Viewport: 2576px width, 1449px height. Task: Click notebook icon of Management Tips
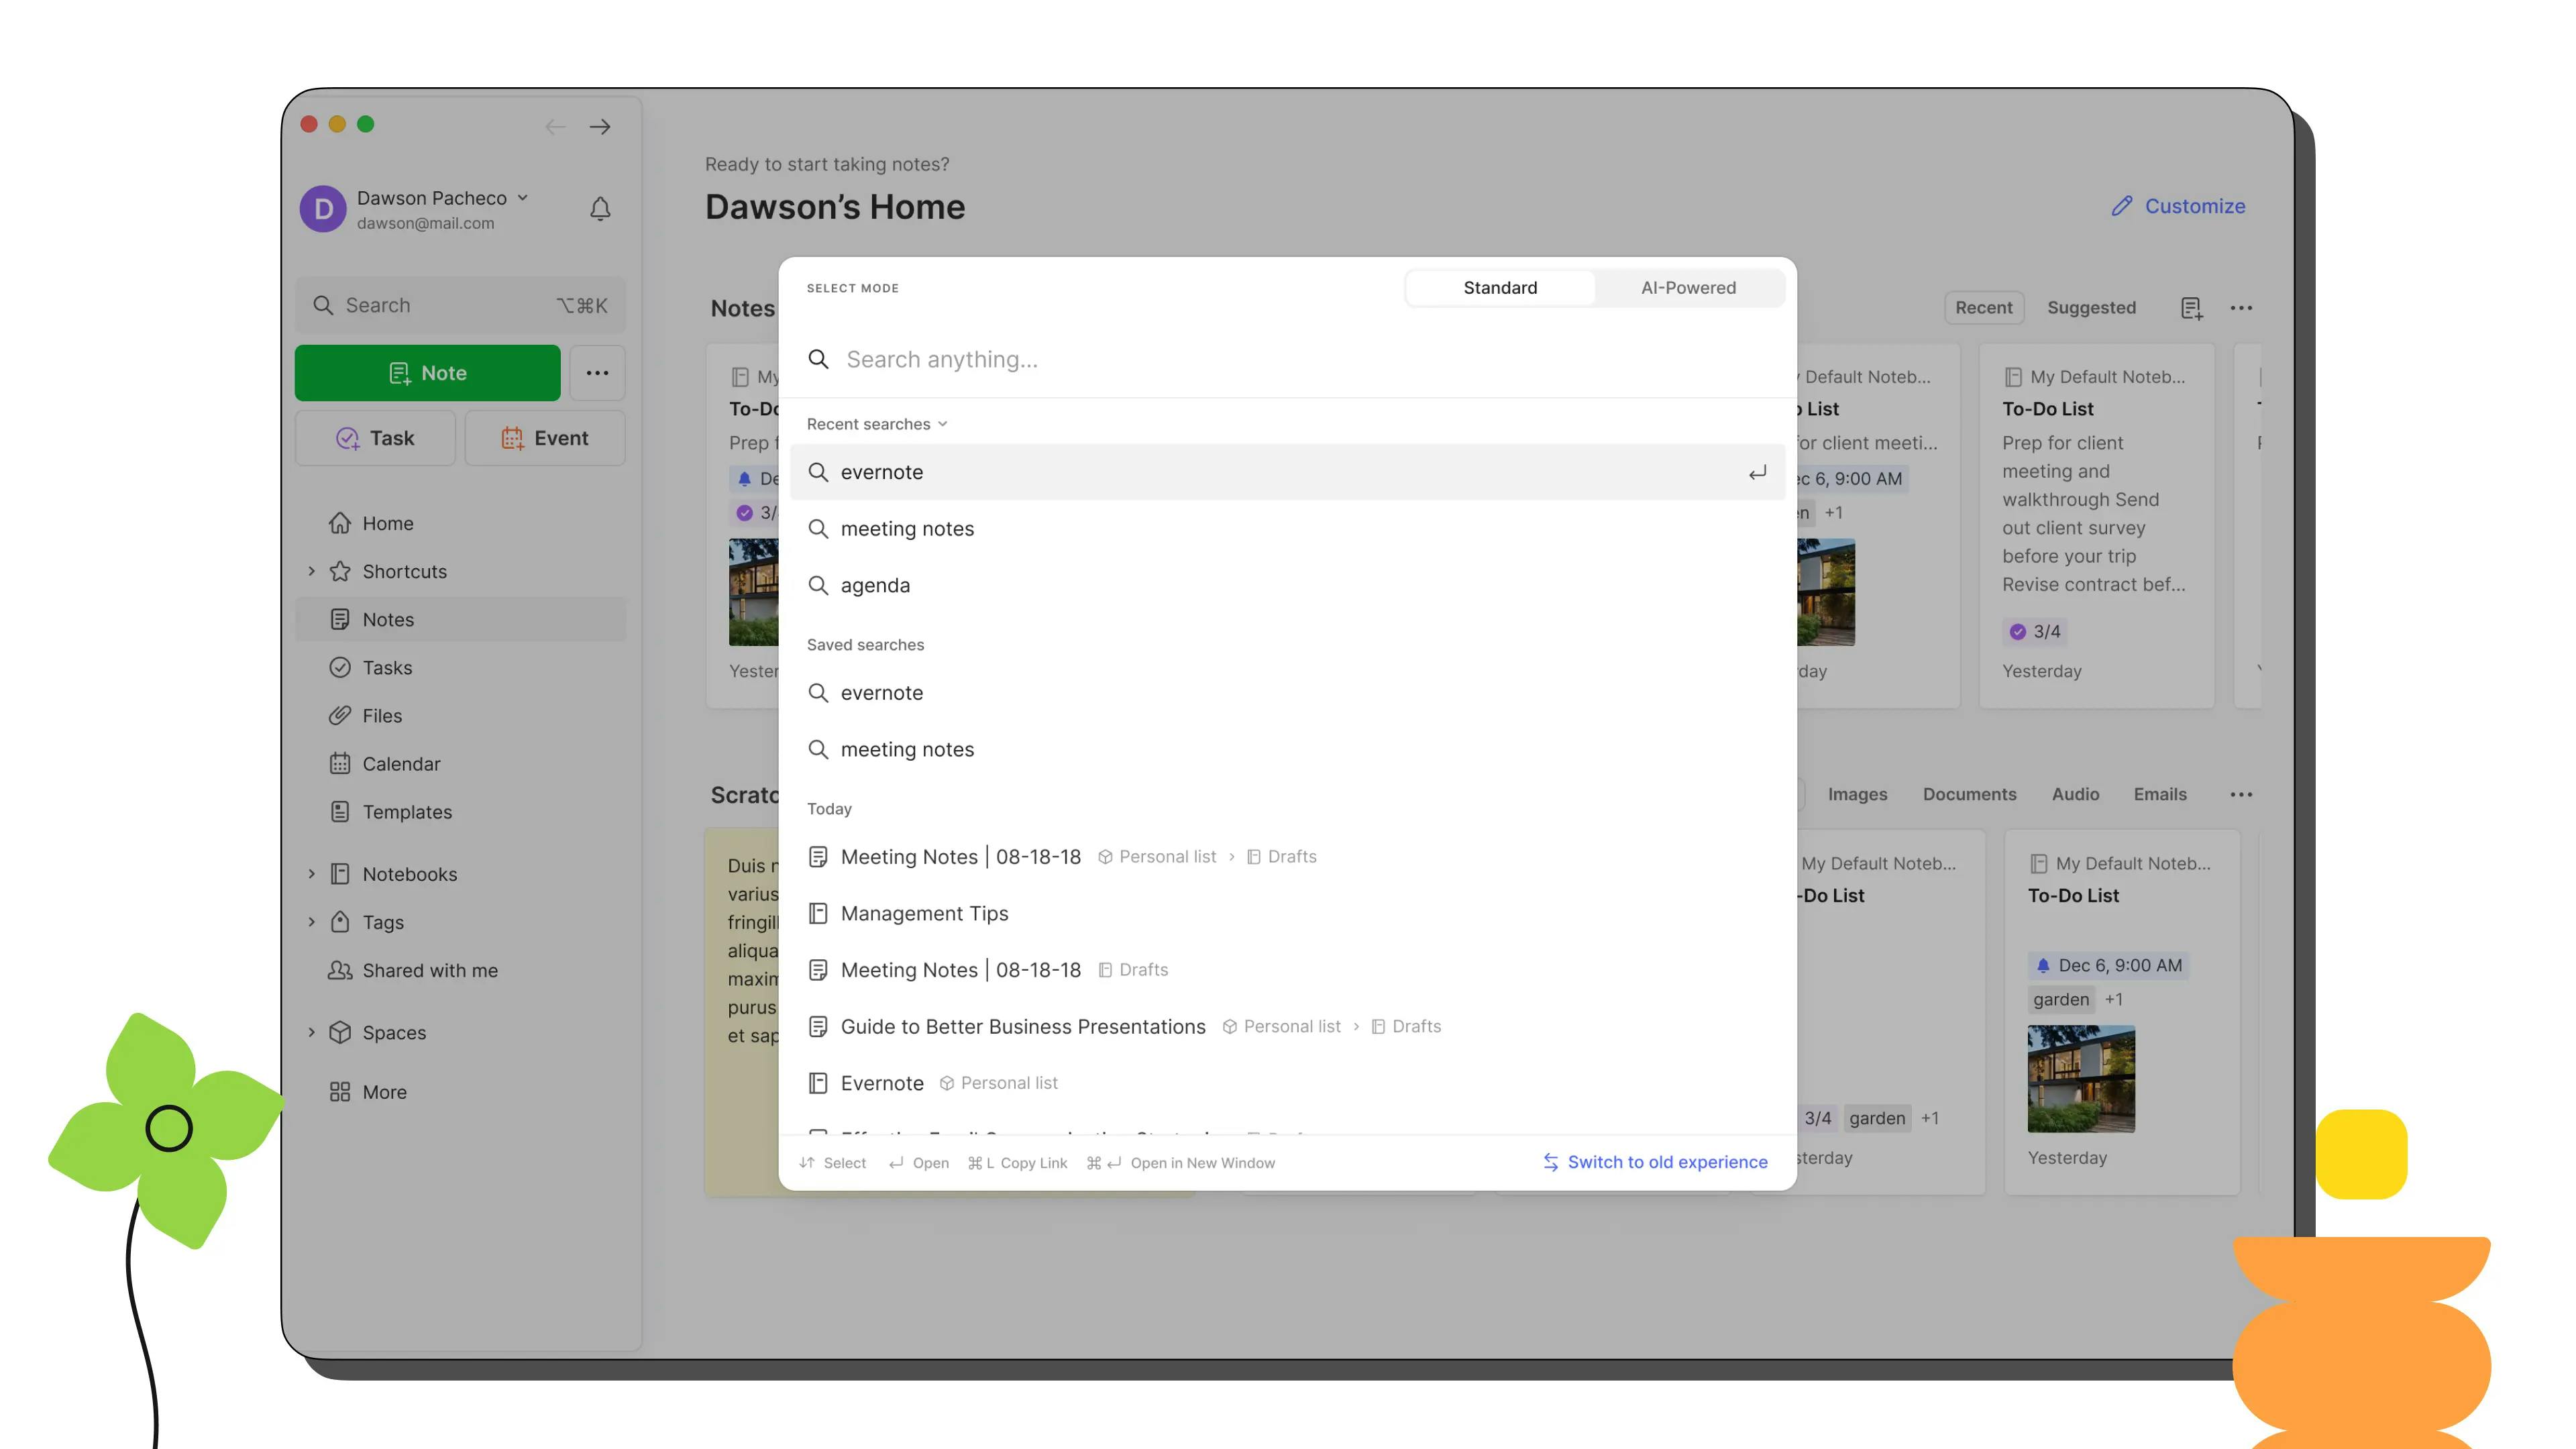click(818, 913)
